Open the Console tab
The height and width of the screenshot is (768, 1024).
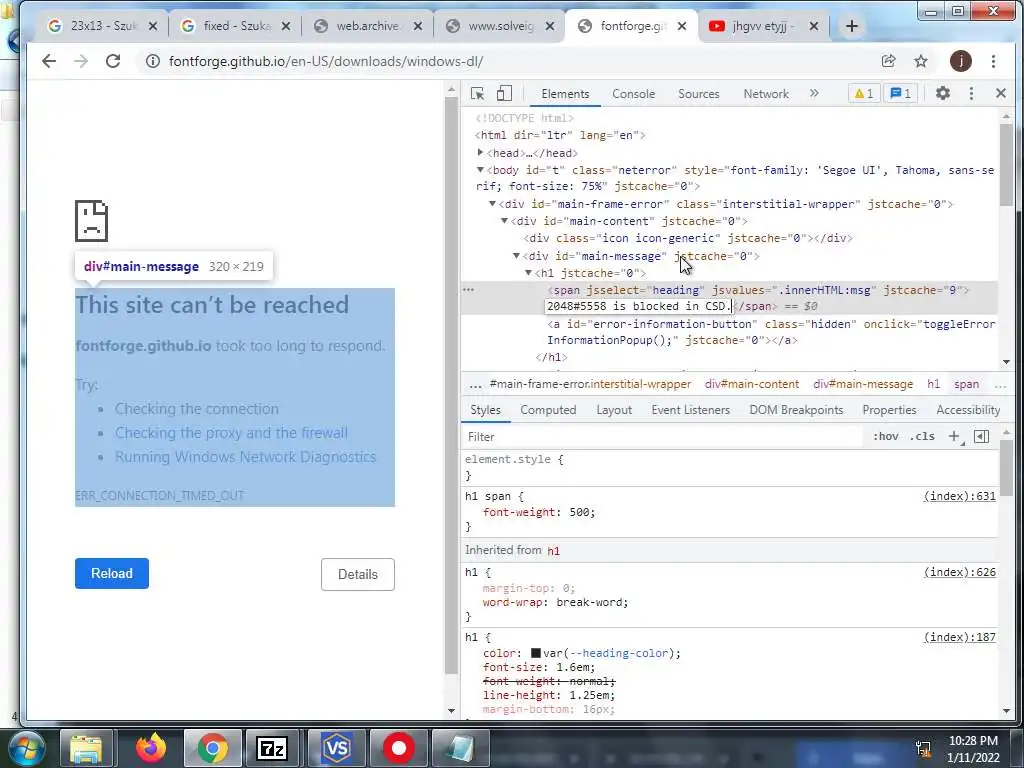pyautogui.click(x=633, y=94)
